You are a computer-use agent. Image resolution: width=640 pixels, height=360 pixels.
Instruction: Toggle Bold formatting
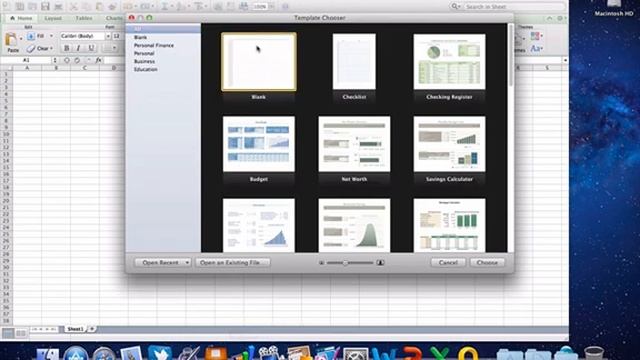[67, 48]
